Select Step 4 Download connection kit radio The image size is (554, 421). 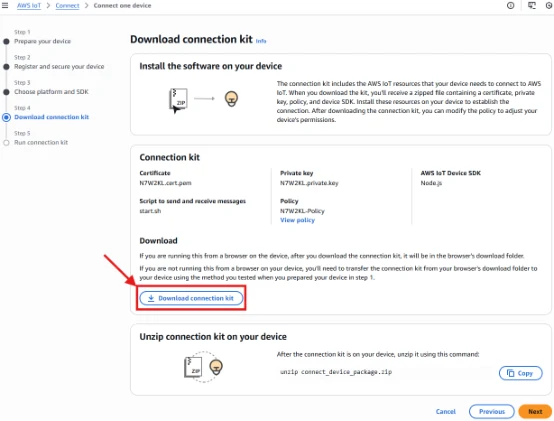6,117
